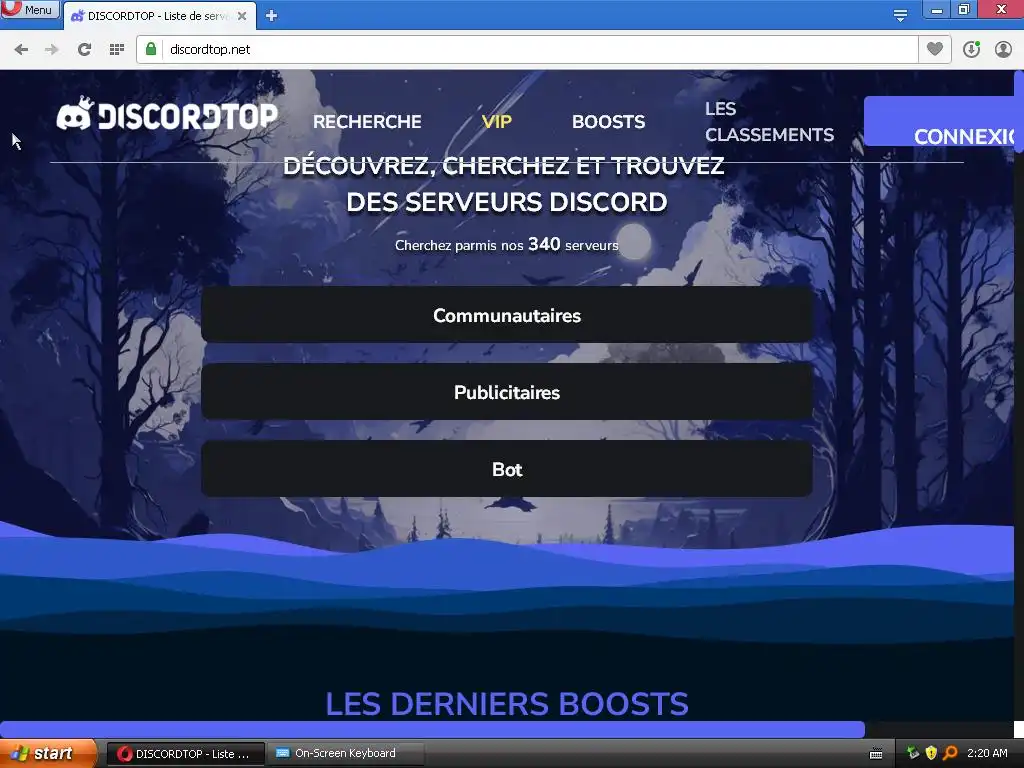
Task: Go forward with the forward arrow
Action: click(x=52, y=50)
